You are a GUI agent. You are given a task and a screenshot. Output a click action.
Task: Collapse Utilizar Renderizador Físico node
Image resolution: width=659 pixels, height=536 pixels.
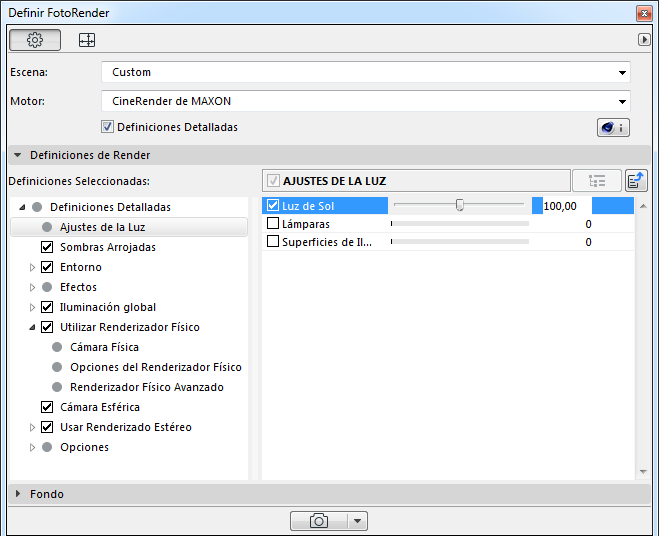(32, 327)
